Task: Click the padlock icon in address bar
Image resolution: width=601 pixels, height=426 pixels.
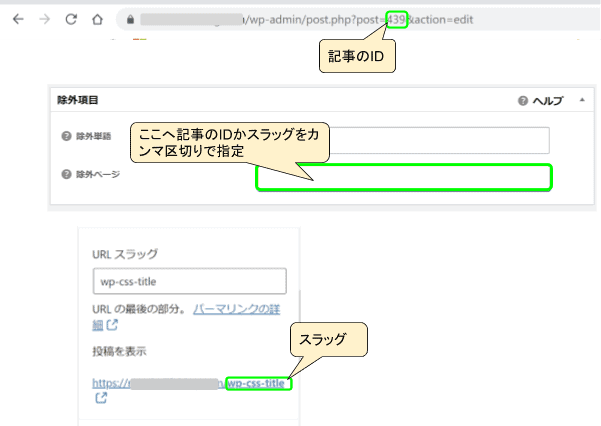Action: (128, 19)
